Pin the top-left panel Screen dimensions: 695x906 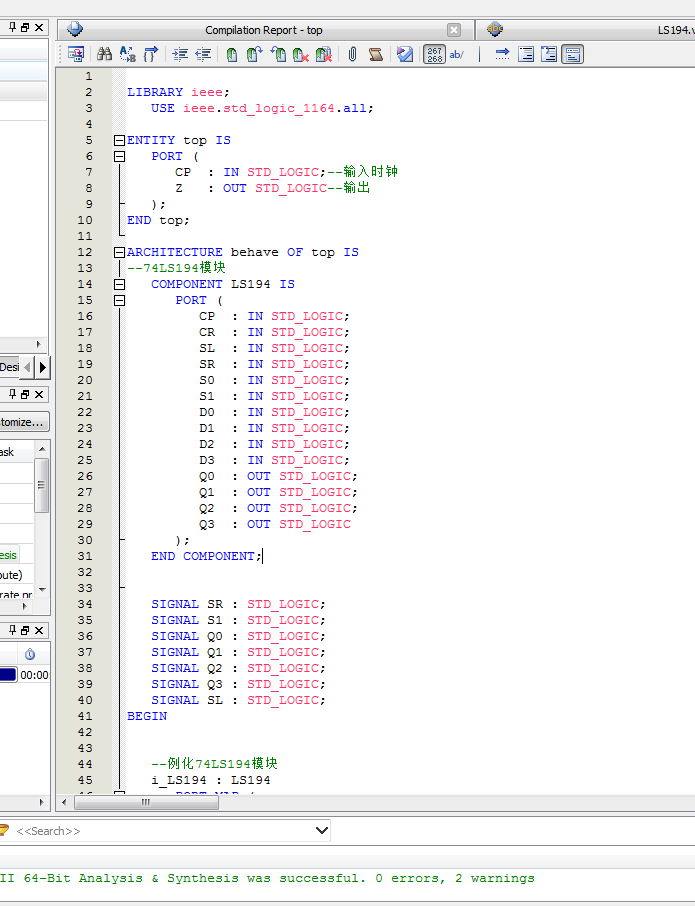click(12, 27)
